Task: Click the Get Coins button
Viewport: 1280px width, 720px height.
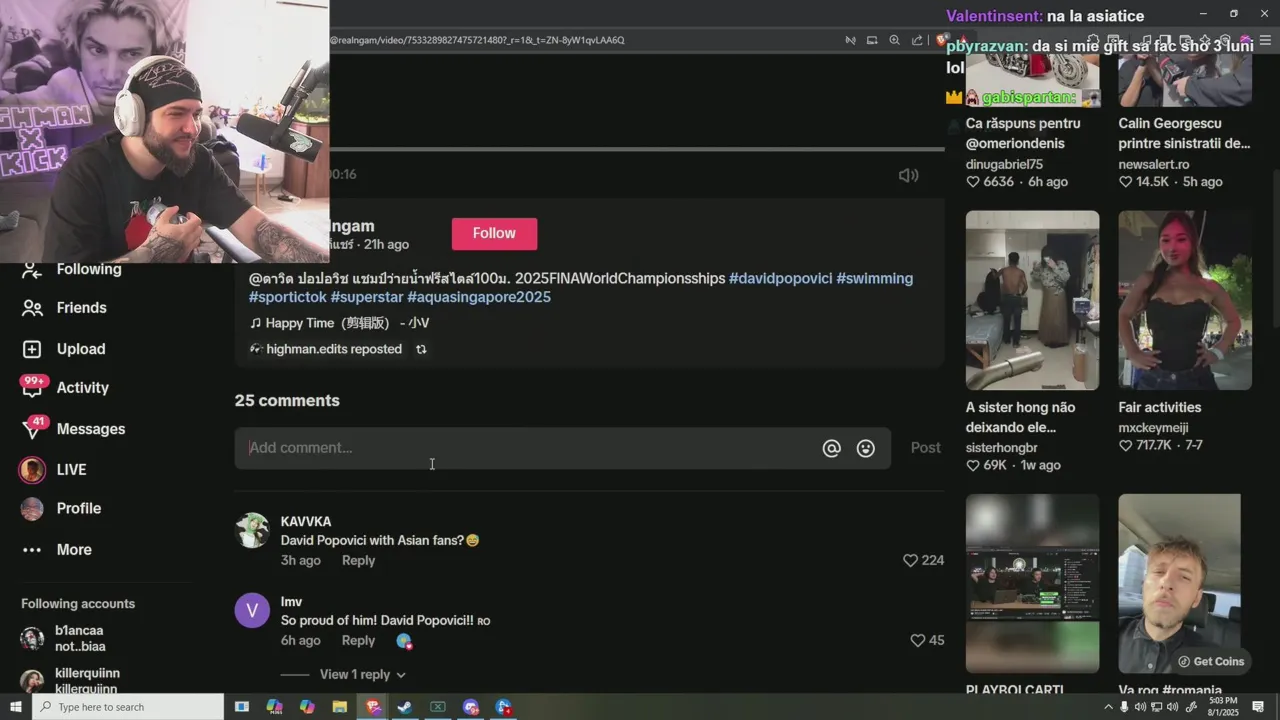Action: pos(1211,661)
